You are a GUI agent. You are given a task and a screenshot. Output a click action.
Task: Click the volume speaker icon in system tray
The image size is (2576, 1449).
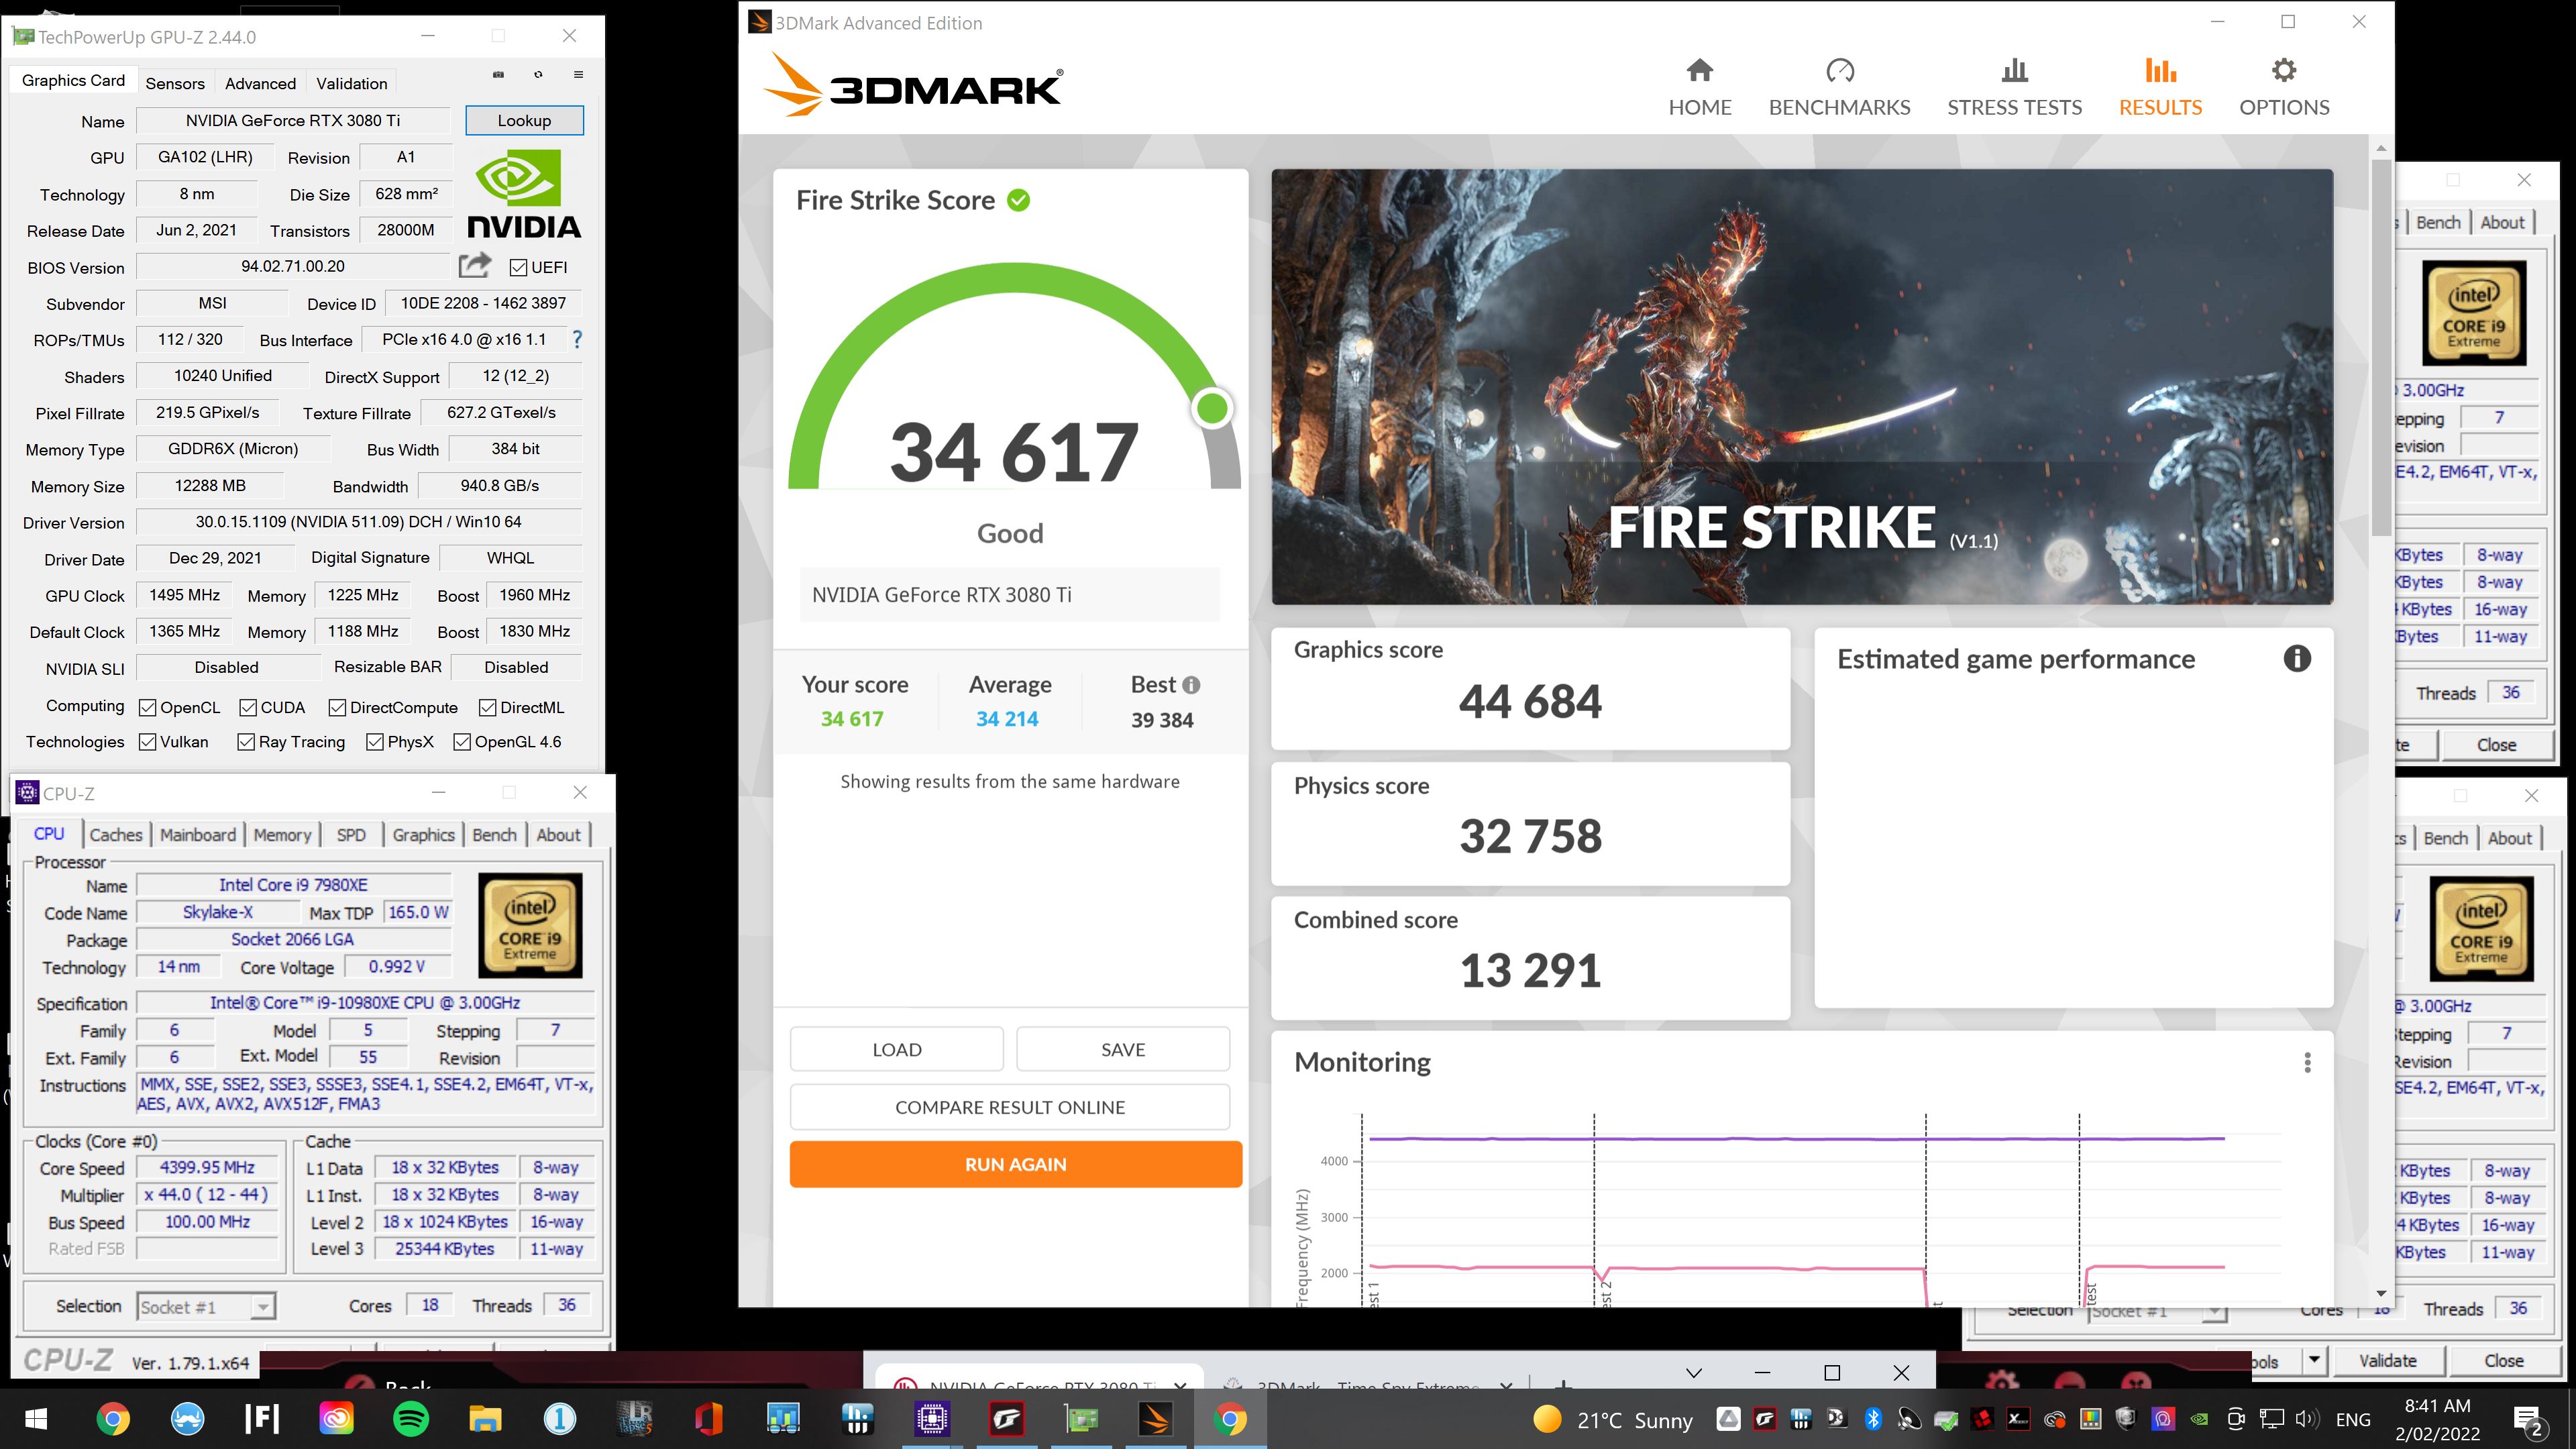(x=2307, y=1419)
